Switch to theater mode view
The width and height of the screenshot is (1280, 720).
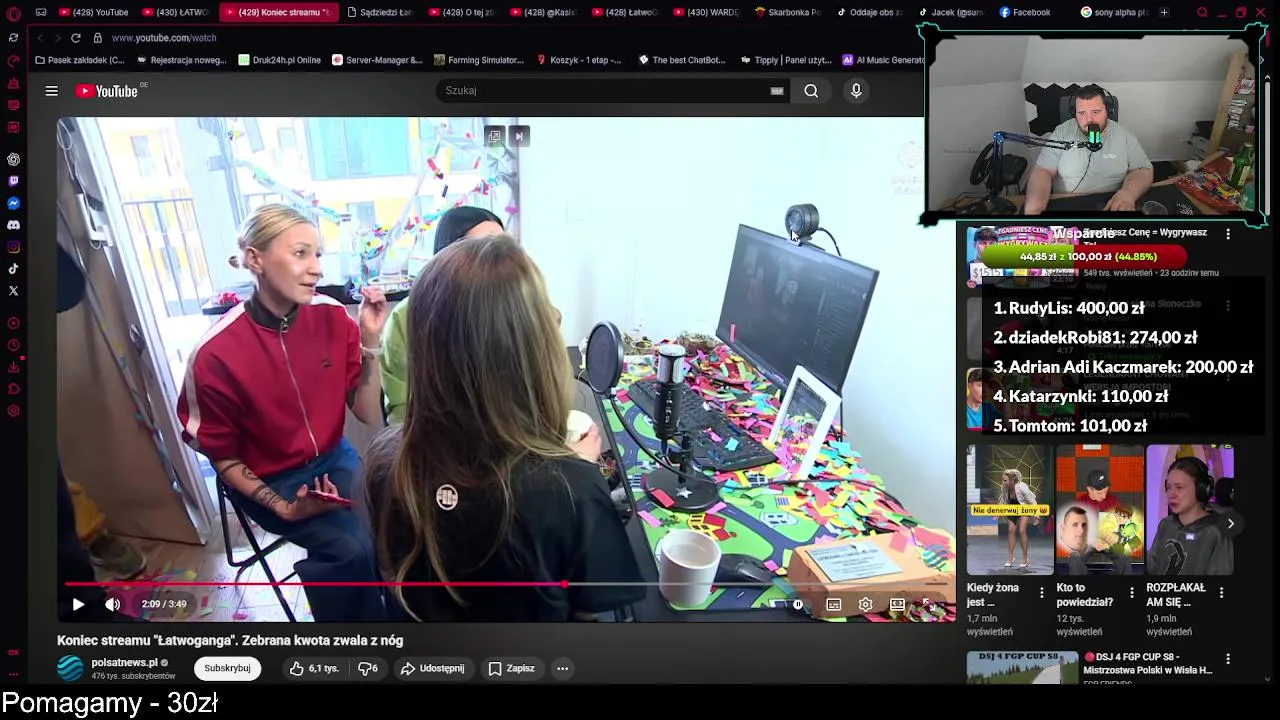point(897,604)
